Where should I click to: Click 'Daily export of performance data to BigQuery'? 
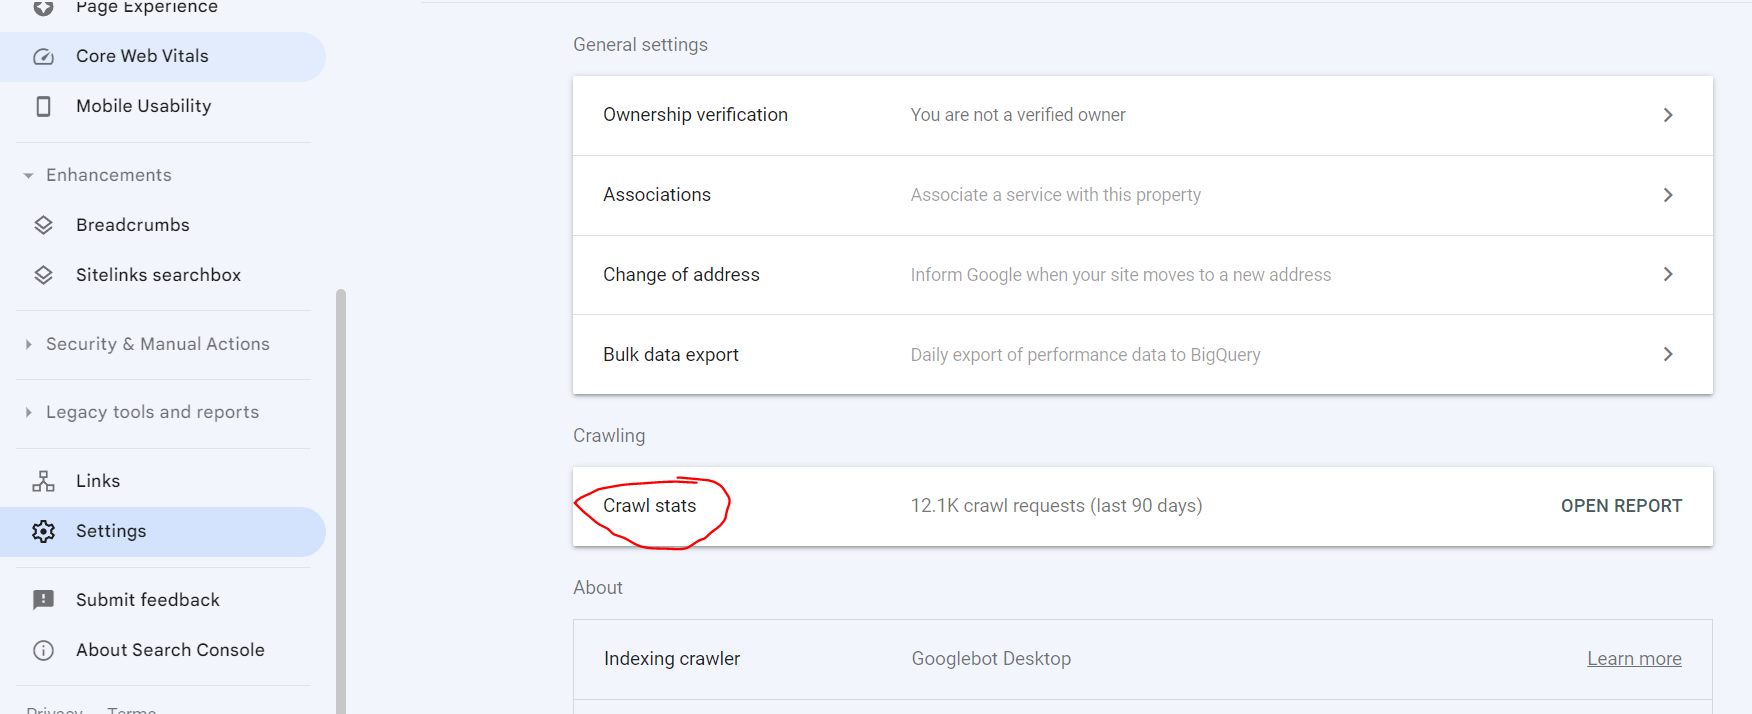tap(1085, 355)
